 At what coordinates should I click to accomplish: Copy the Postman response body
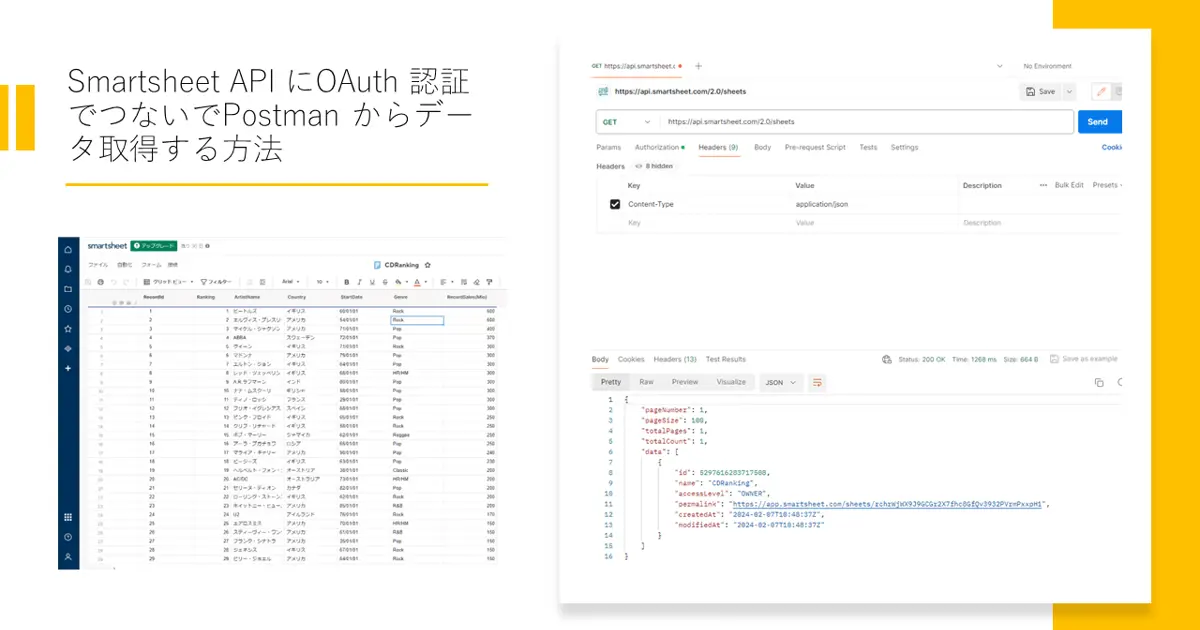[x=1099, y=382]
